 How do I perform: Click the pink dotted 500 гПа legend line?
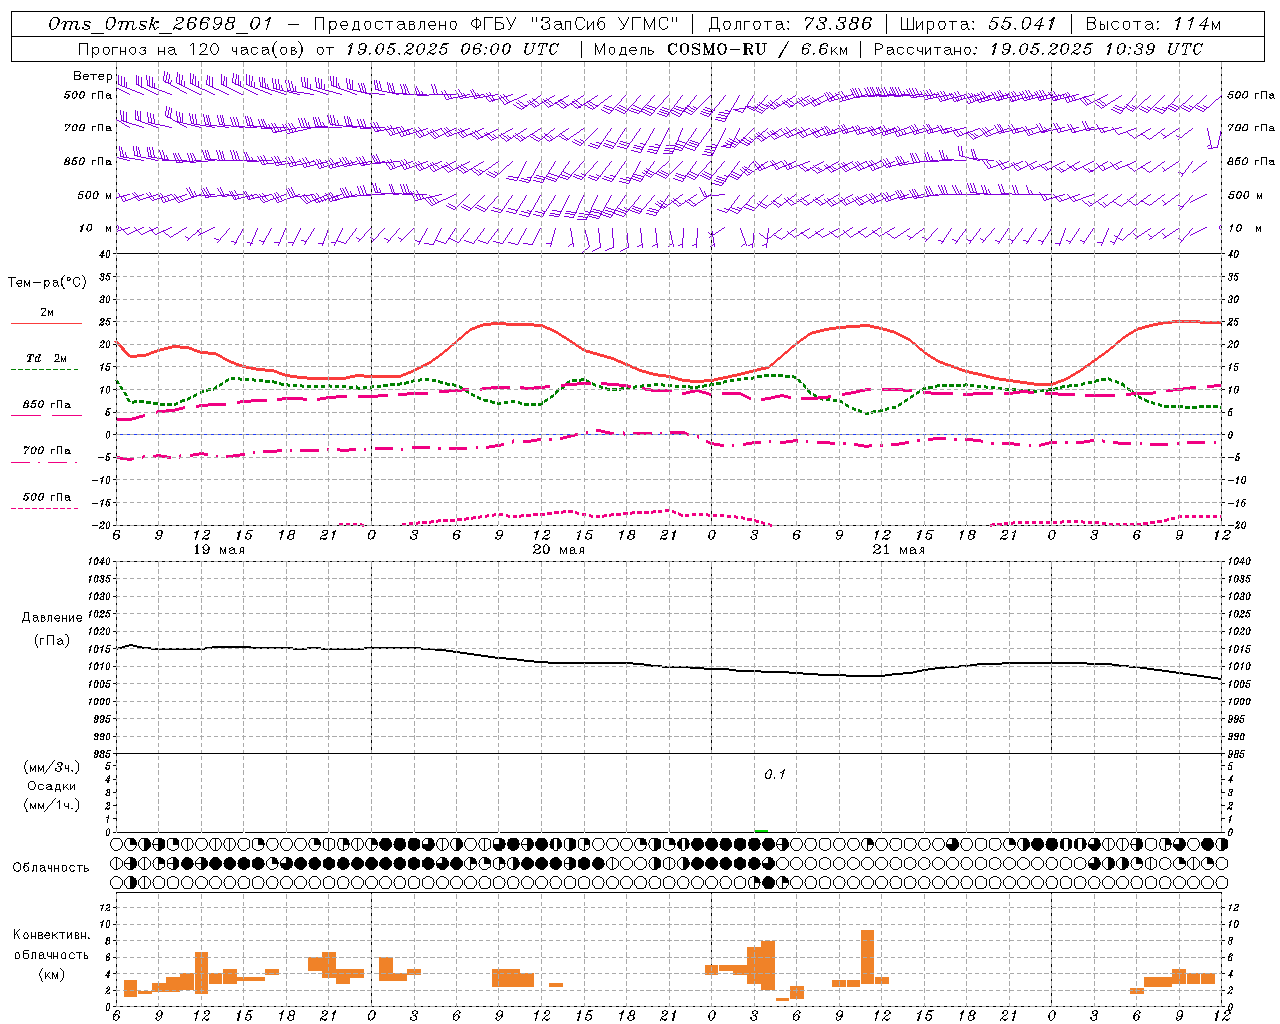click(44, 509)
